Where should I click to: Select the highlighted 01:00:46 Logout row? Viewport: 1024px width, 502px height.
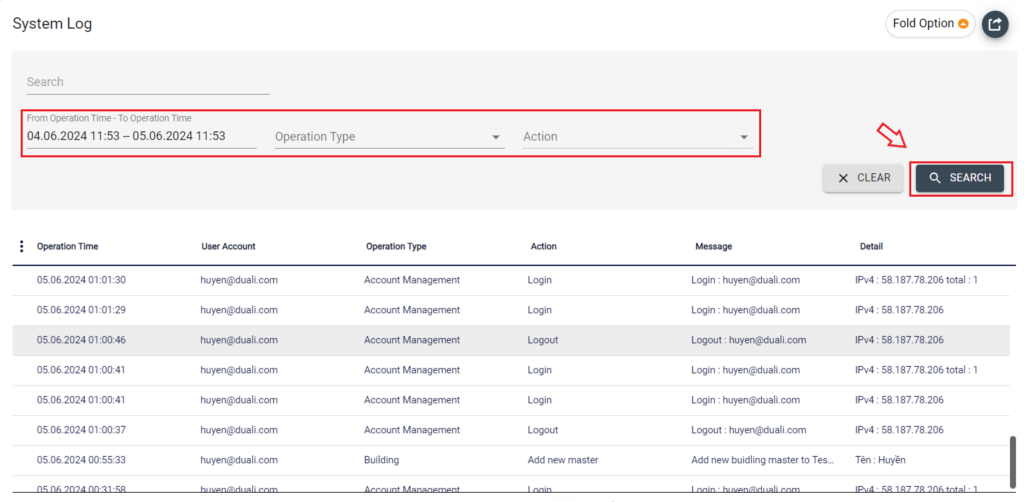[500, 340]
